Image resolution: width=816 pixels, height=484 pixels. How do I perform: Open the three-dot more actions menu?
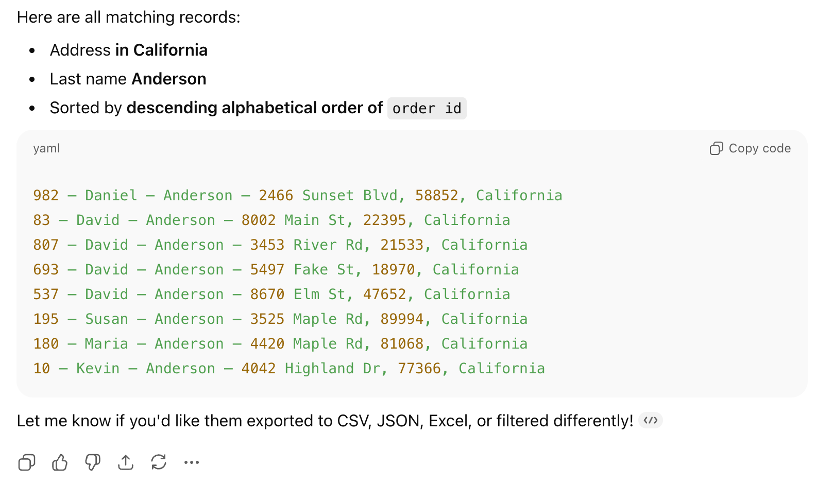pos(192,462)
